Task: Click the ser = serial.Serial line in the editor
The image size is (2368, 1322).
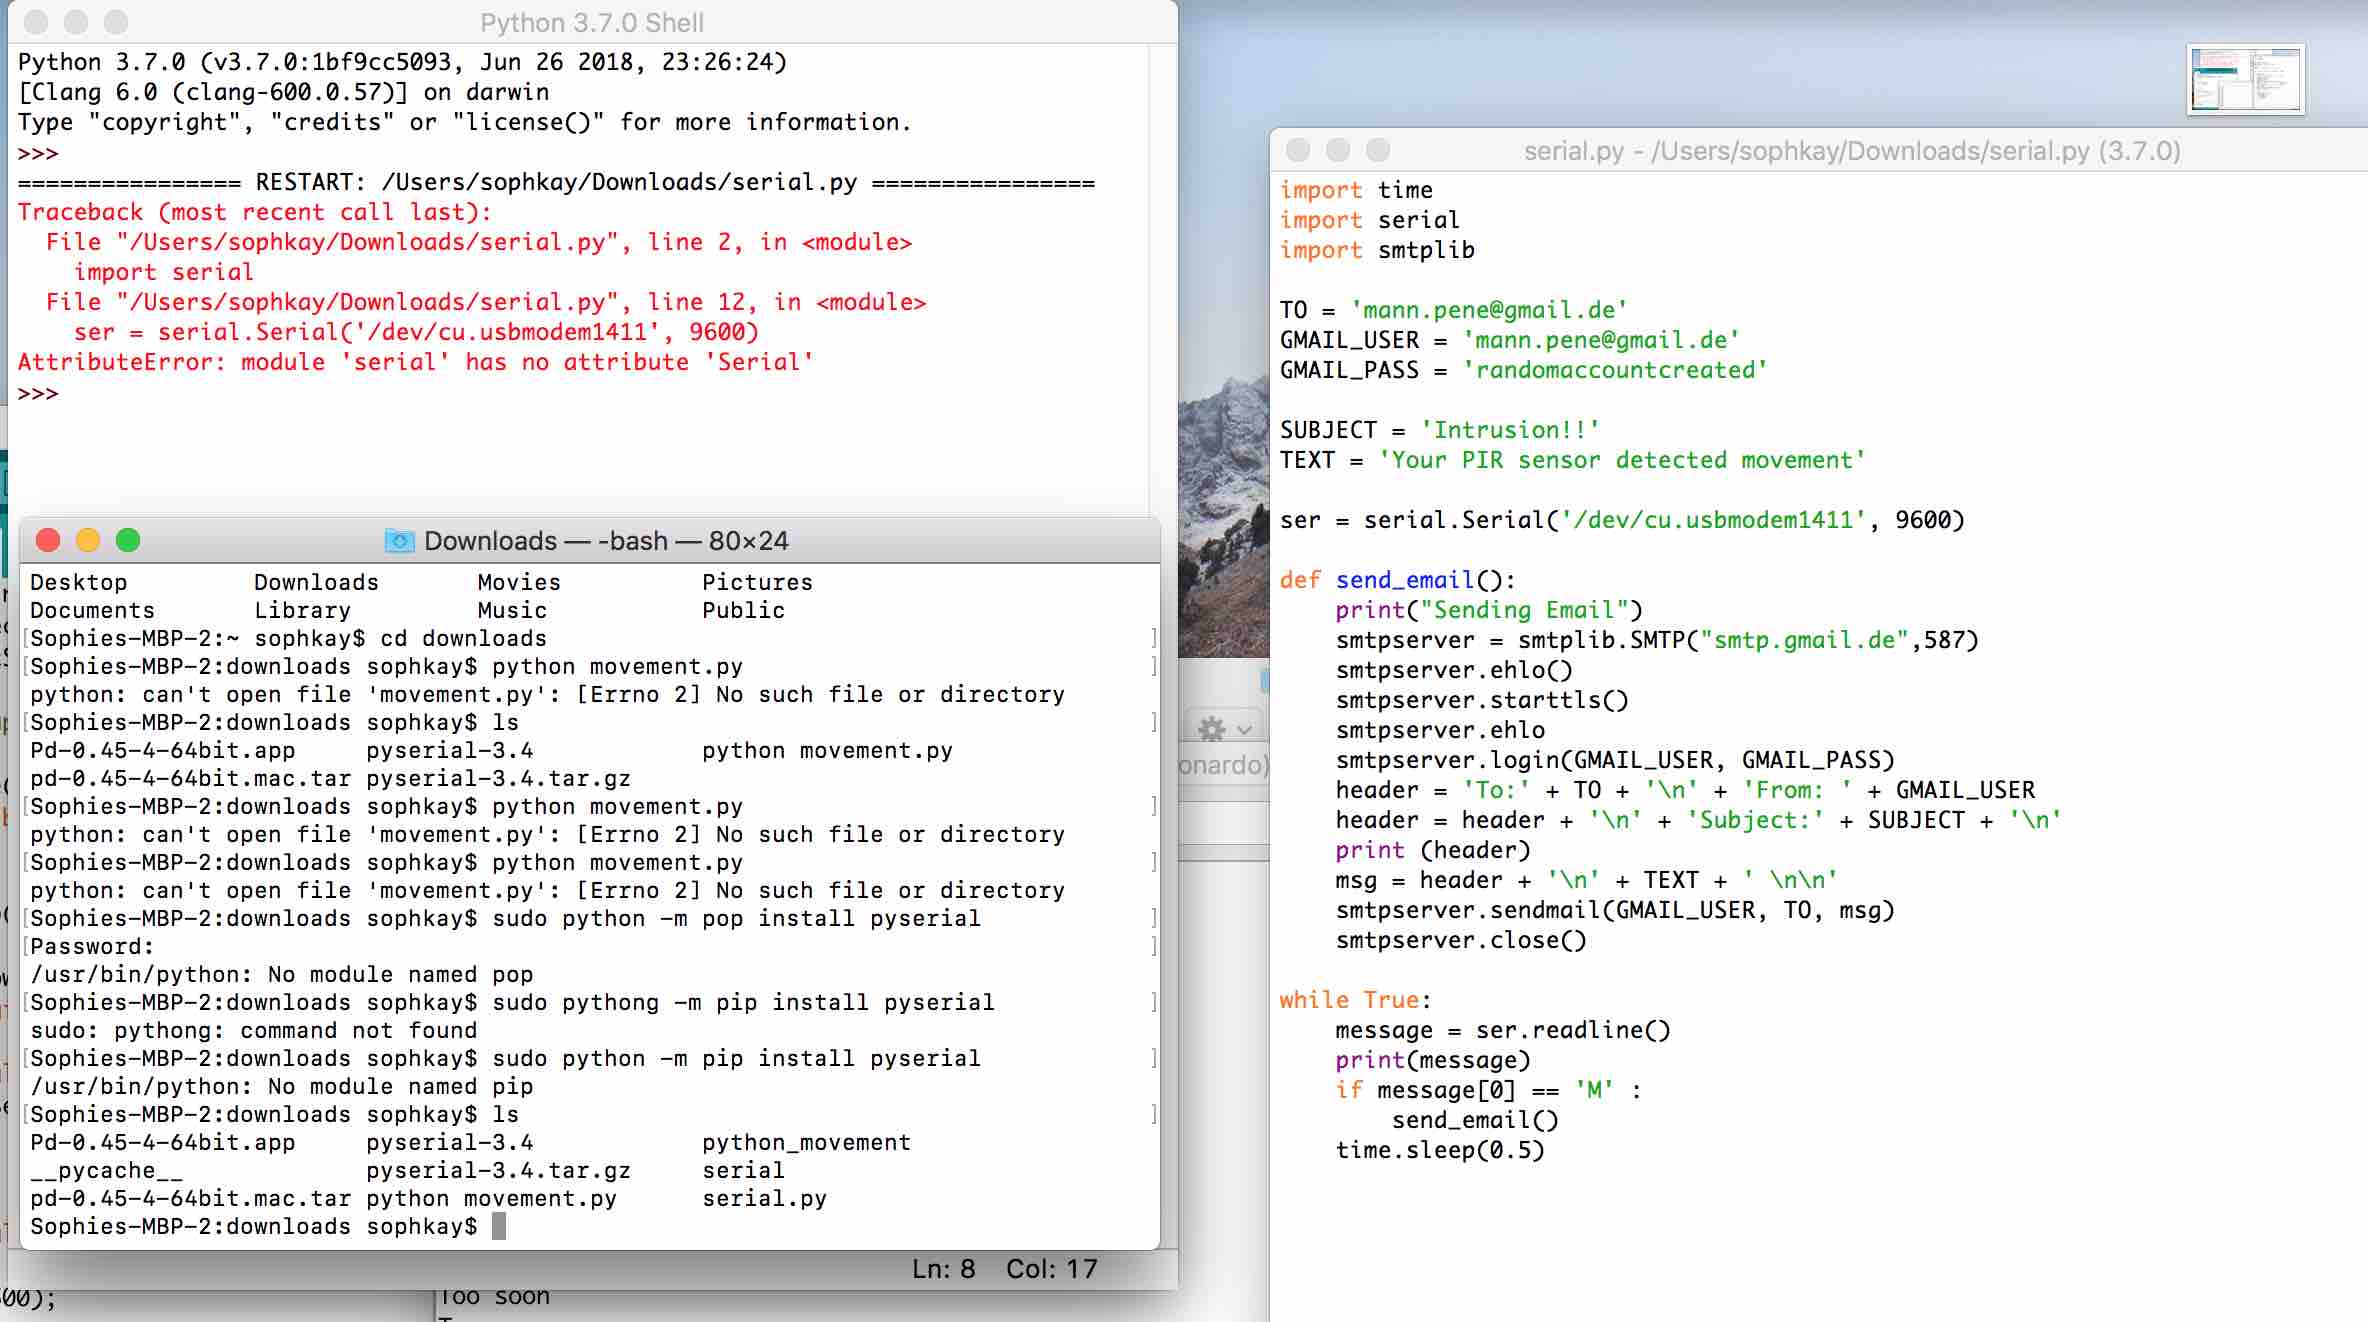Action: click(1620, 520)
